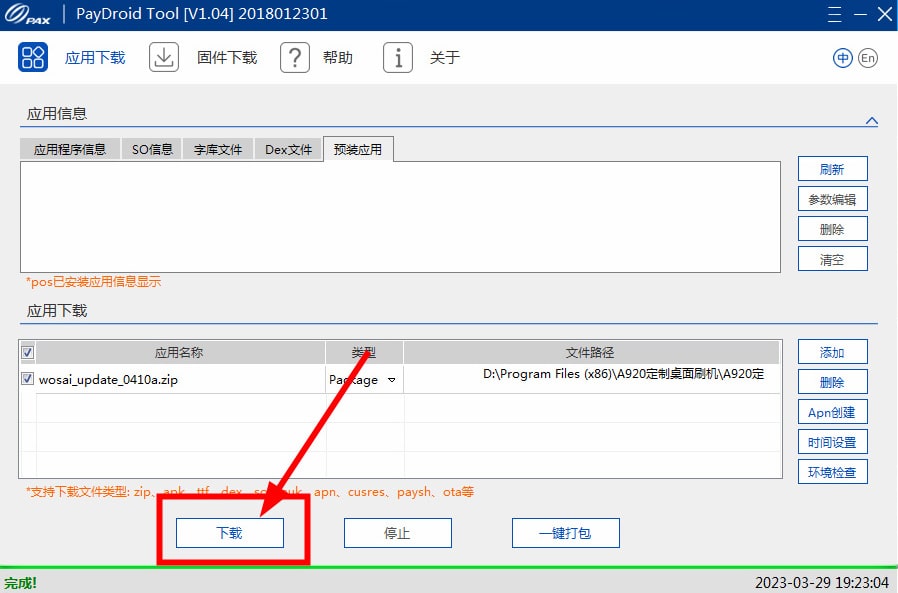Collapse the 应用信息 section chevron

(872, 120)
